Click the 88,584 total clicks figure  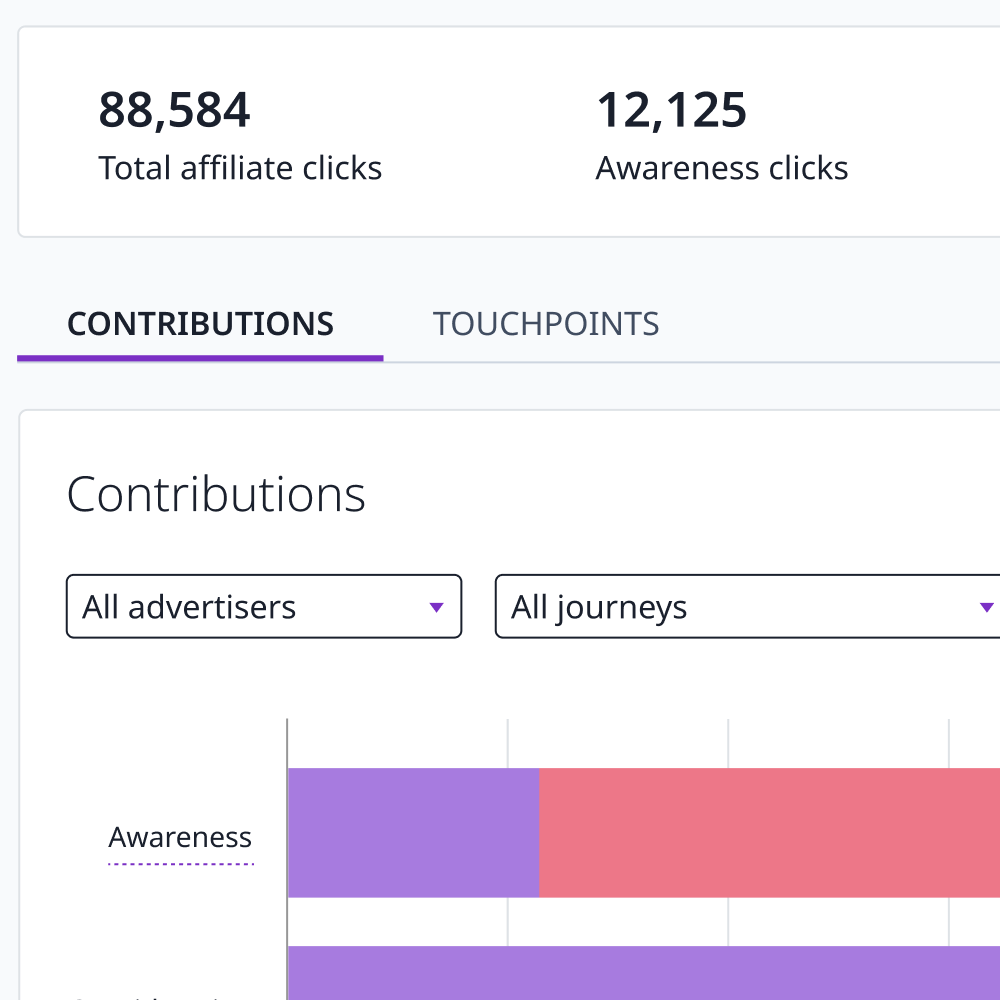[x=174, y=110]
